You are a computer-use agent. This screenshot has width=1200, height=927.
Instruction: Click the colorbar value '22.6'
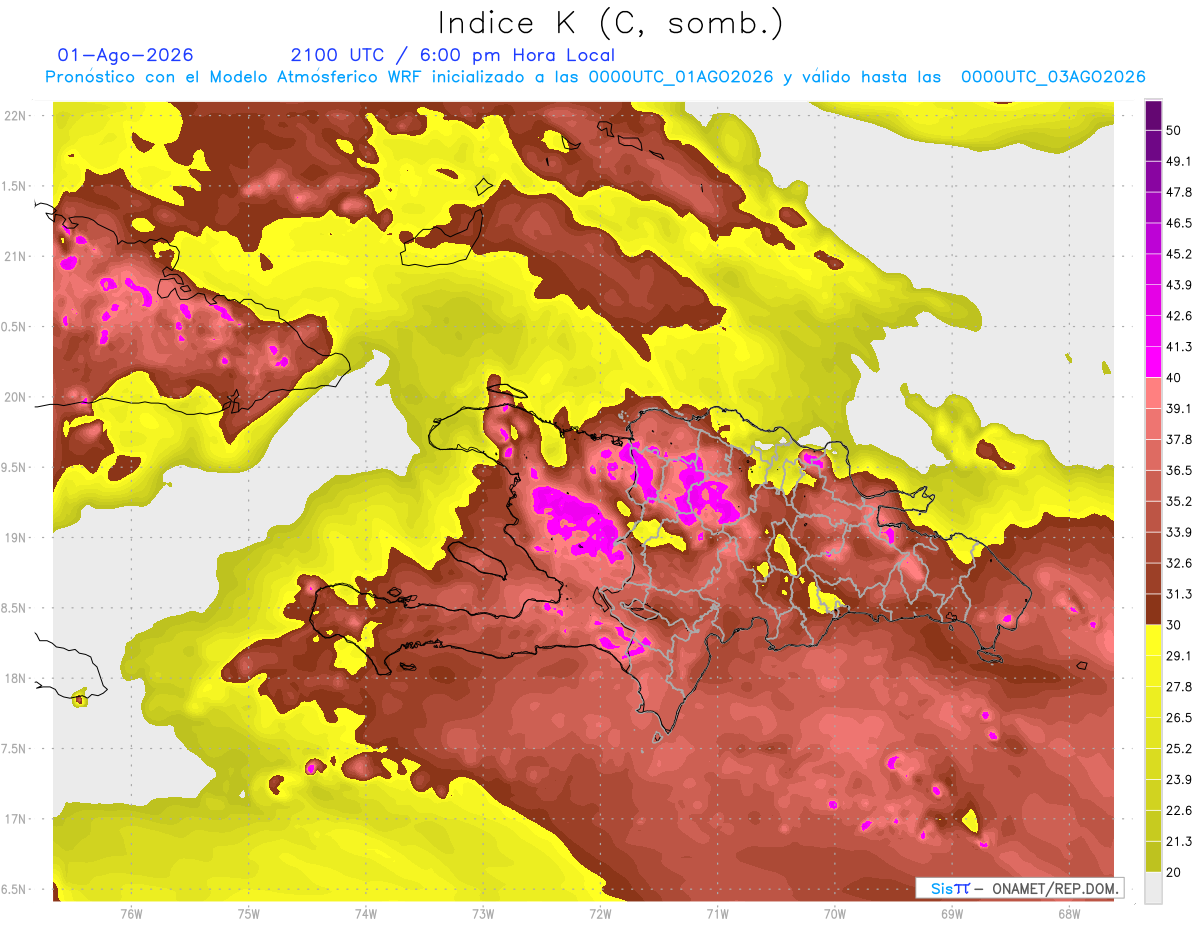pyautogui.click(x=1178, y=810)
